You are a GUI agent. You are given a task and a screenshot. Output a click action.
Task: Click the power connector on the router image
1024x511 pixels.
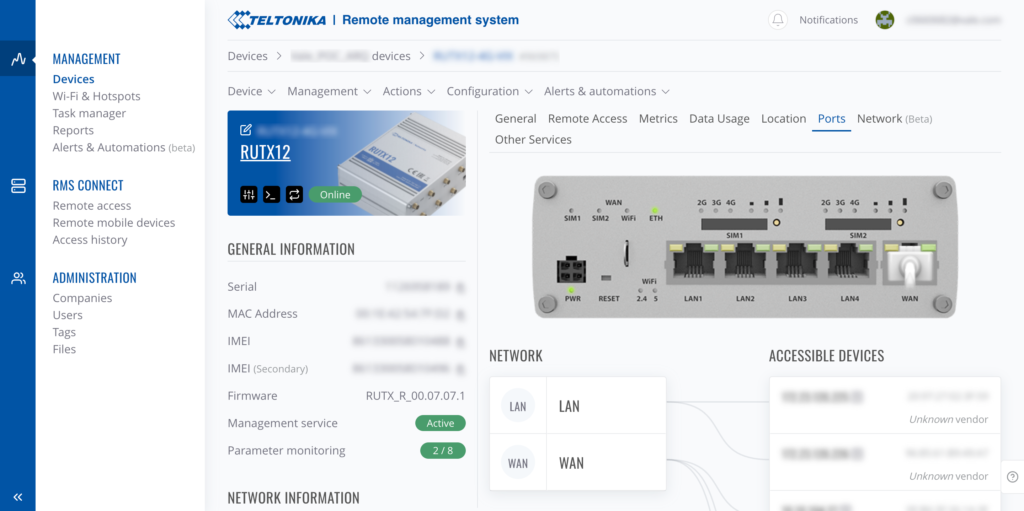click(570, 271)
